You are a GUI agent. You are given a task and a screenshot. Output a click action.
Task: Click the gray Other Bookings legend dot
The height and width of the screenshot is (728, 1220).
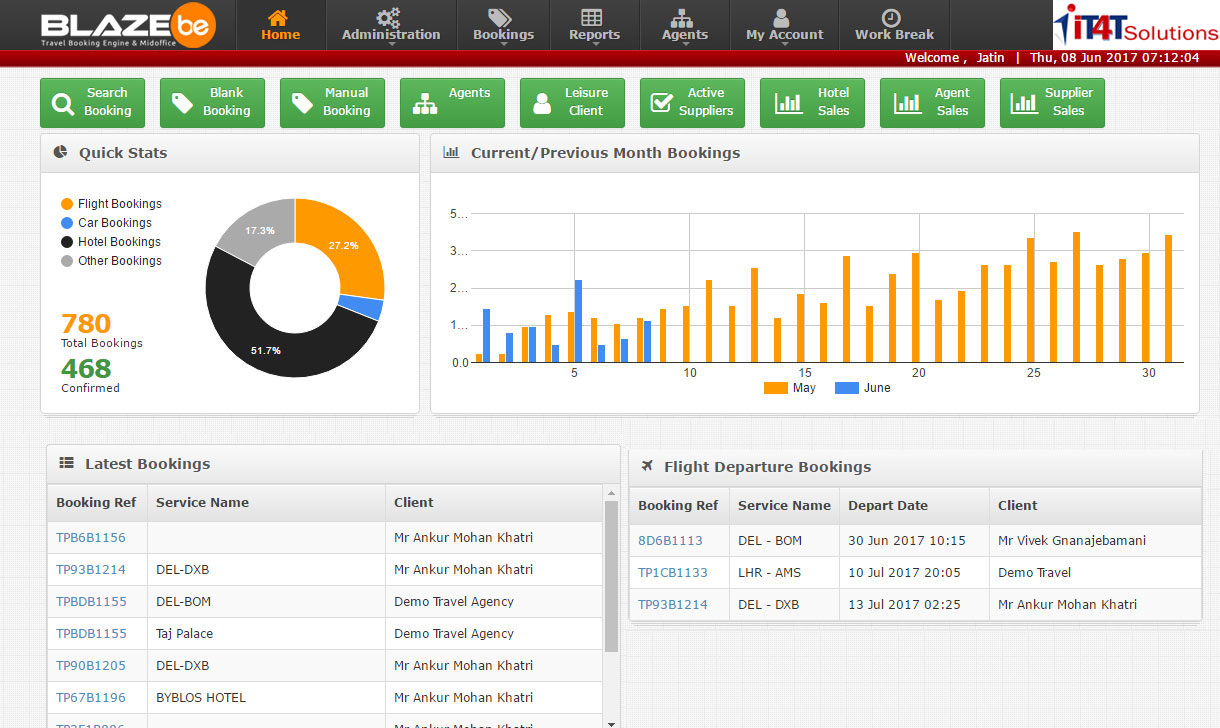pyautogui.click(x=67, y=261)
